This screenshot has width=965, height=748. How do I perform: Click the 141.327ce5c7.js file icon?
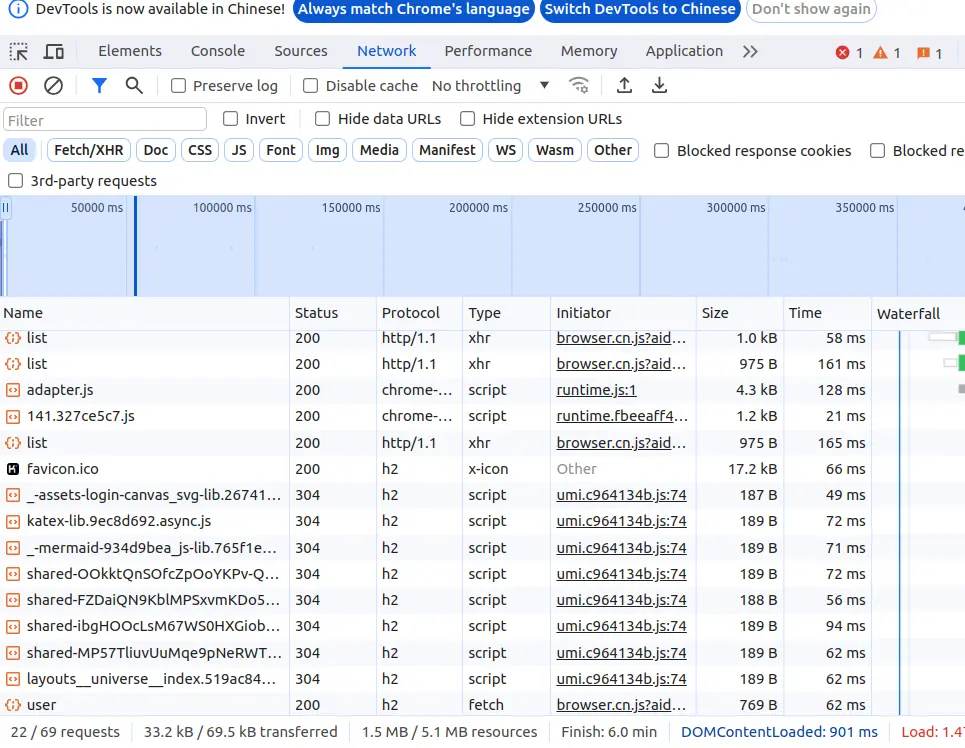click(12, 417)
